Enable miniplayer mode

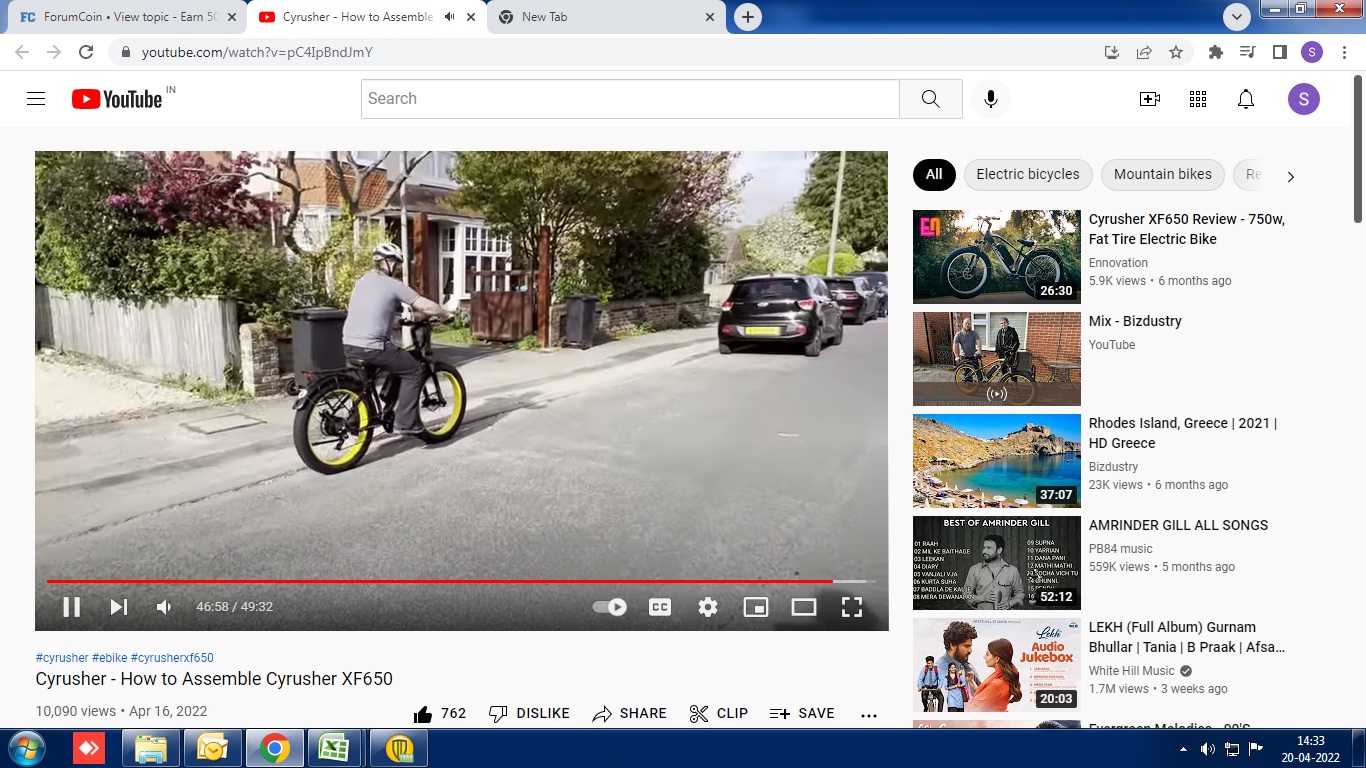click(756, 607)
